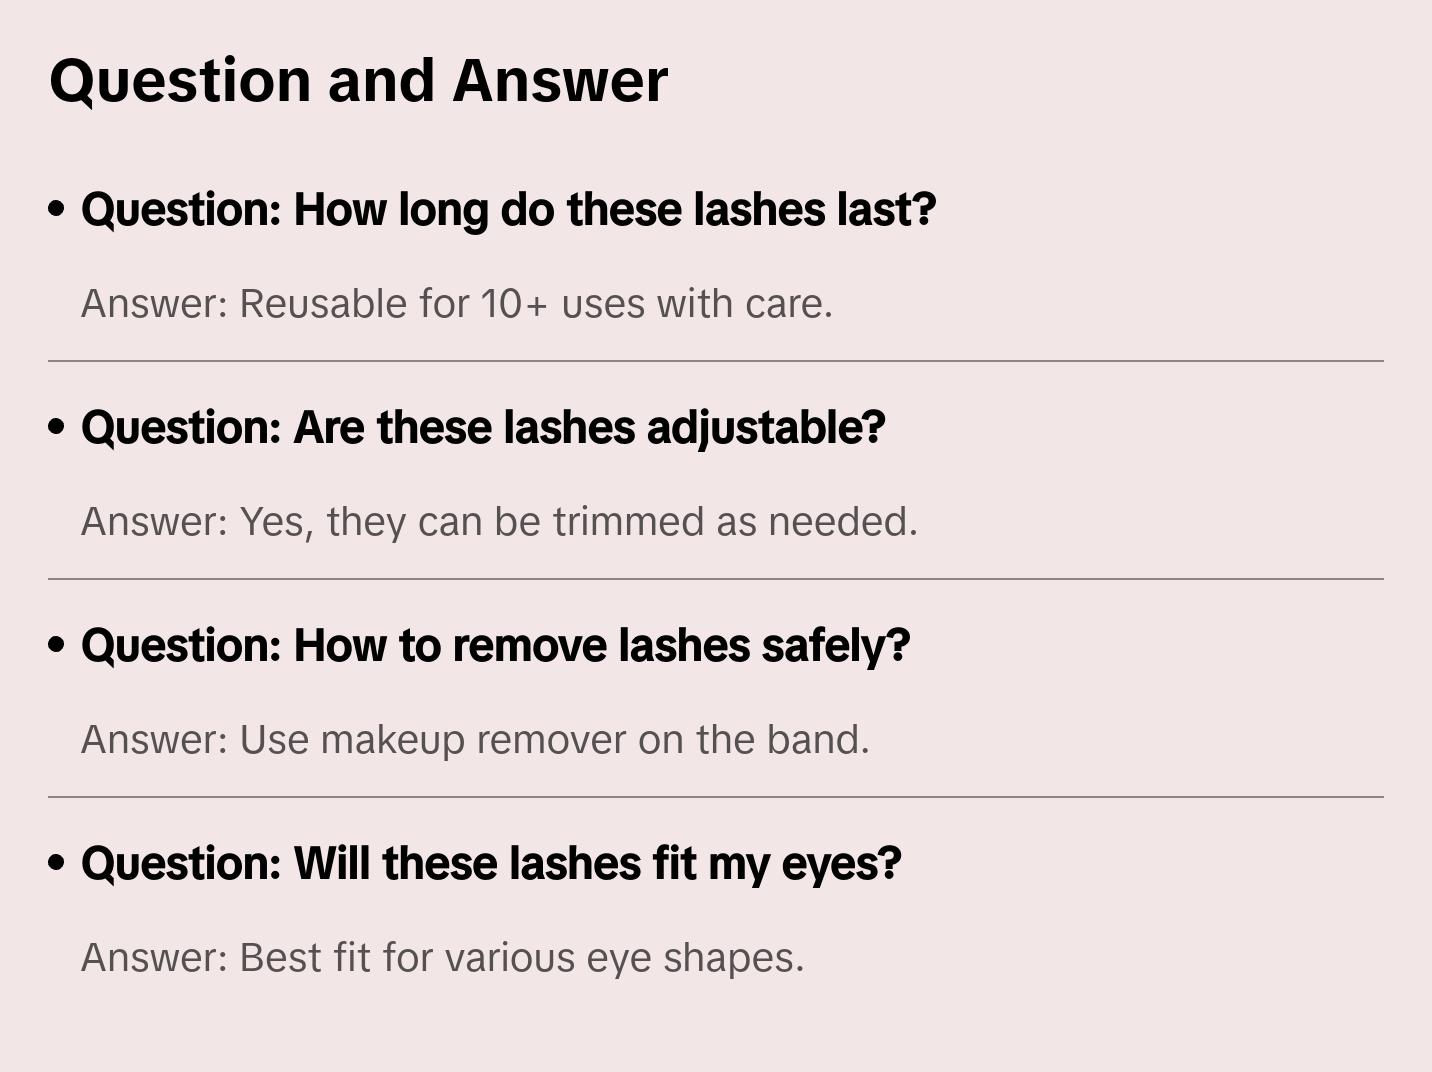Click the bullet before "Will these lashes fit my eyes?"
The width and height of the screenshot is (1432, 1072).
(57, 864)
